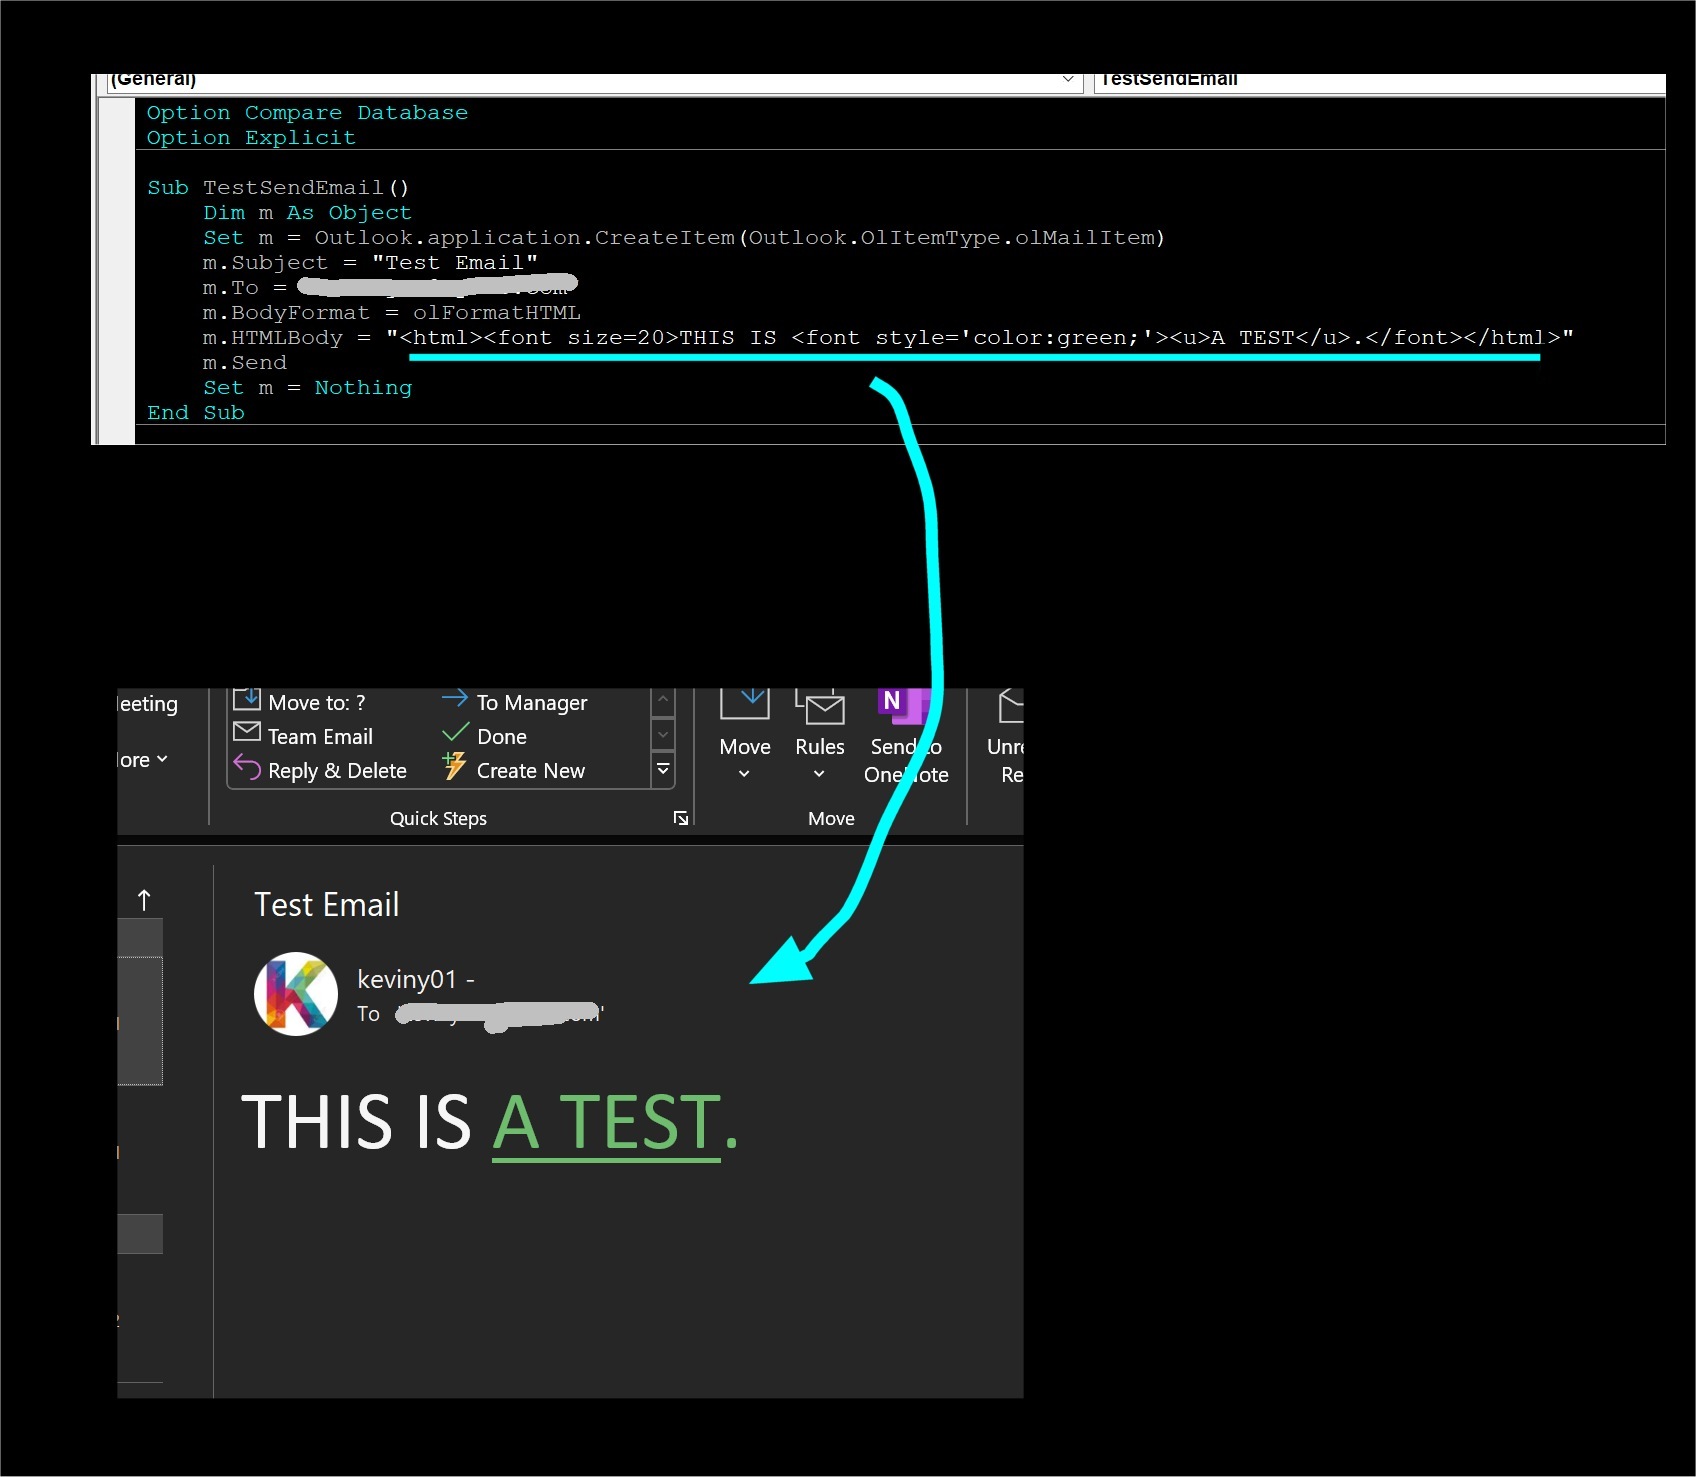
Task: Click the up arrow in message list
Action: click(144, 901)
